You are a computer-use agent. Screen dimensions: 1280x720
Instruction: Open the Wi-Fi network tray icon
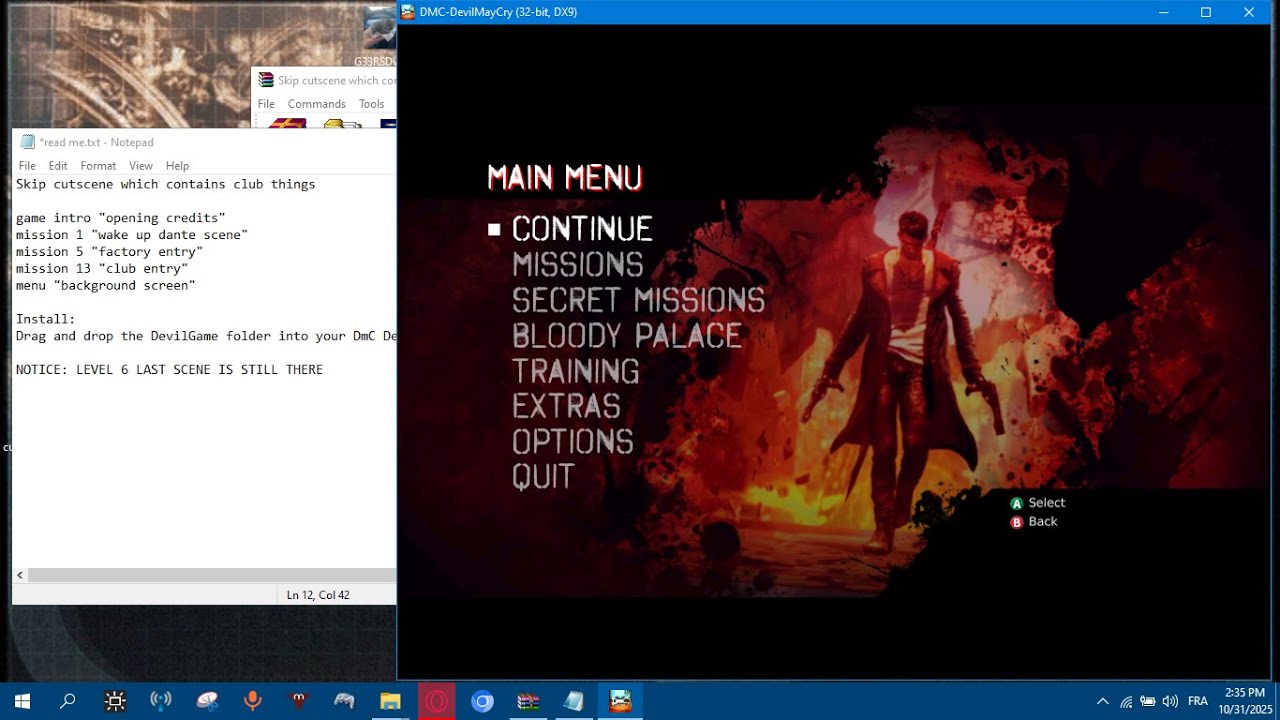1126,701
